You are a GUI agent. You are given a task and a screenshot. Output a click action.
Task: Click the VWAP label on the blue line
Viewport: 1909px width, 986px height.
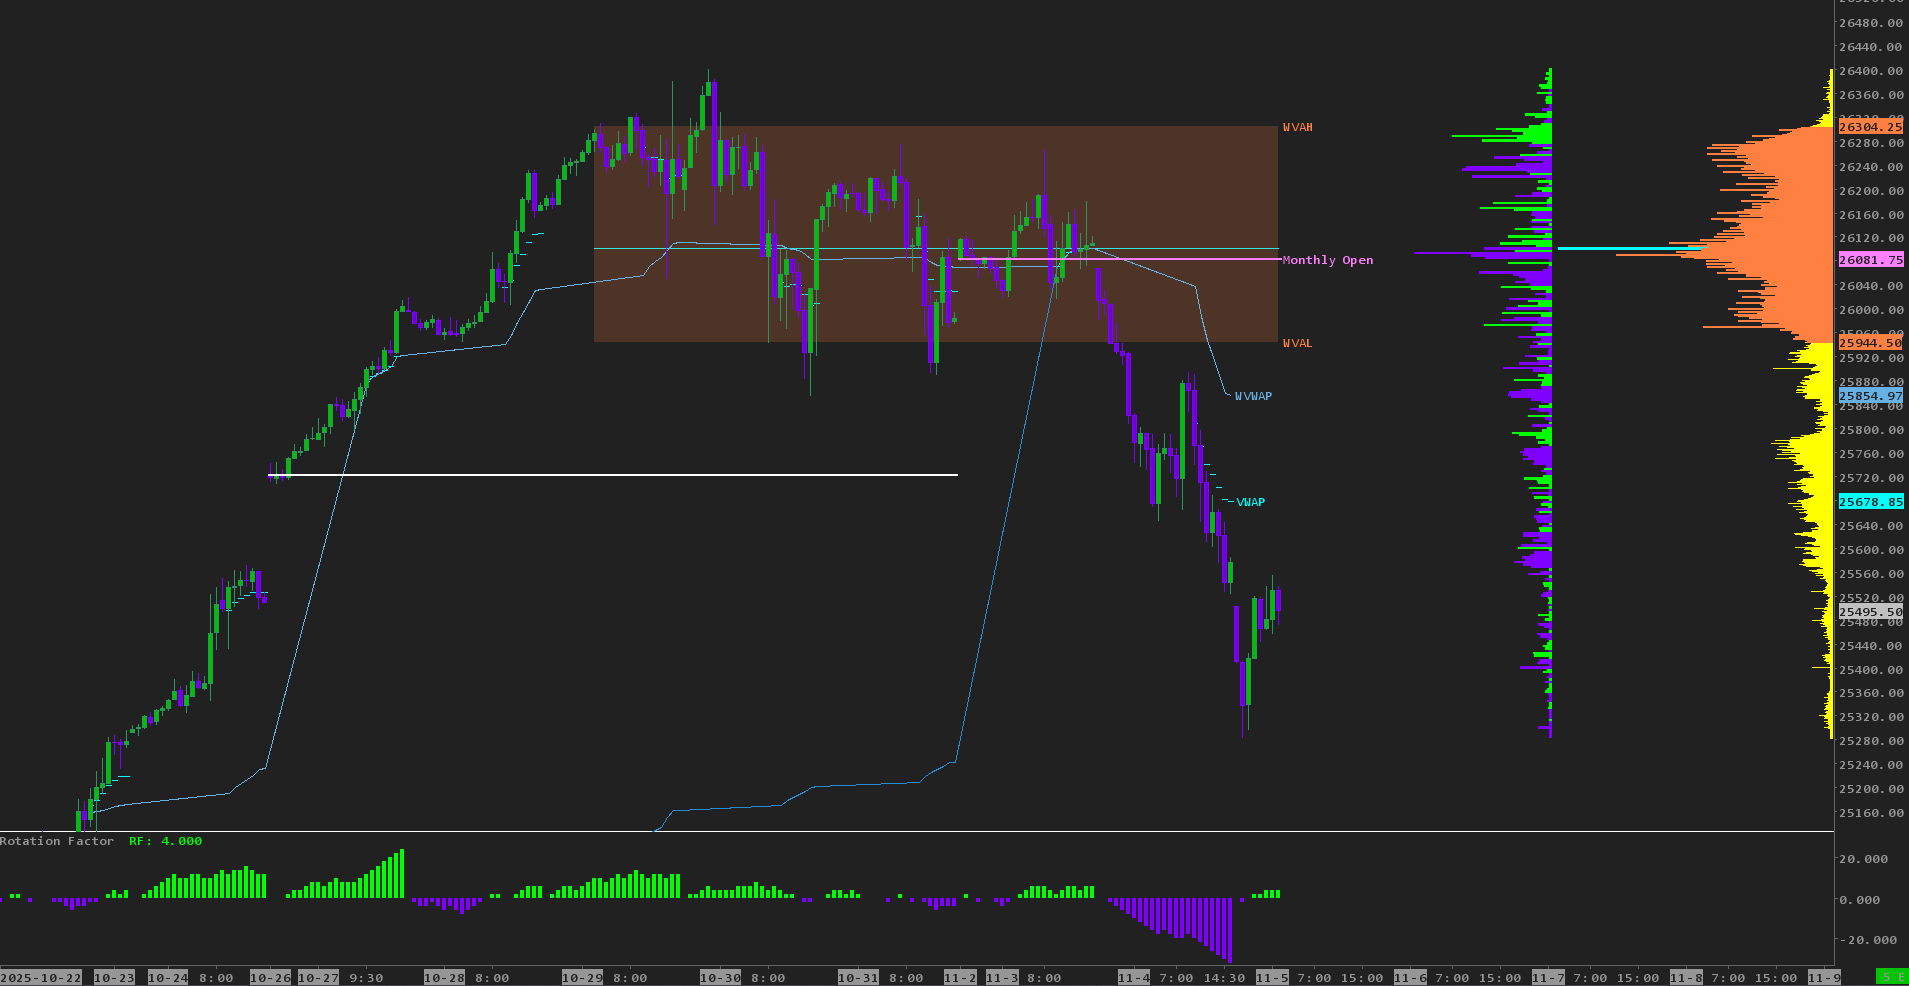pyautogui.click(x=1250, y=502)
